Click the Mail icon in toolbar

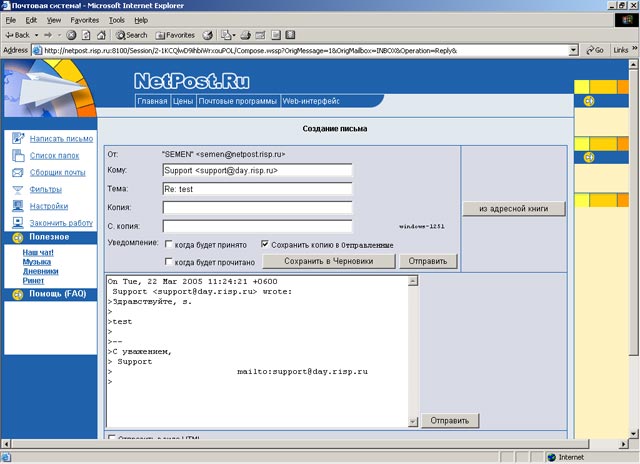coord(226,35)
